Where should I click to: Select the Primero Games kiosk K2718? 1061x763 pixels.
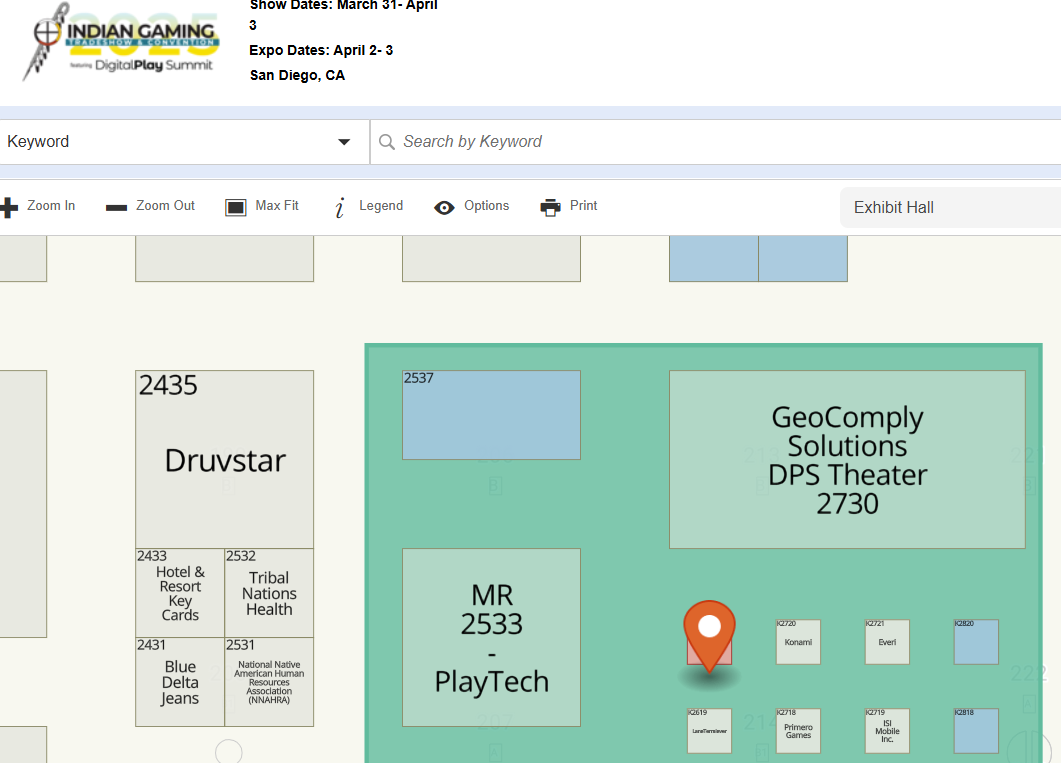pos(798,731)
